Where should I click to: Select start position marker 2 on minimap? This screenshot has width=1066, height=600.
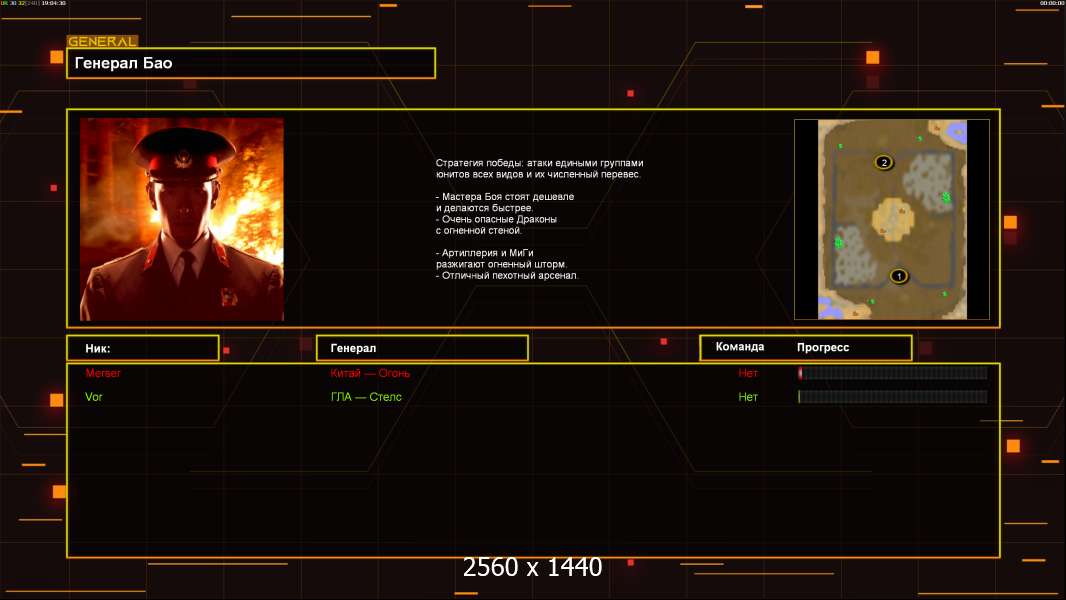click(x=884, y=162)
